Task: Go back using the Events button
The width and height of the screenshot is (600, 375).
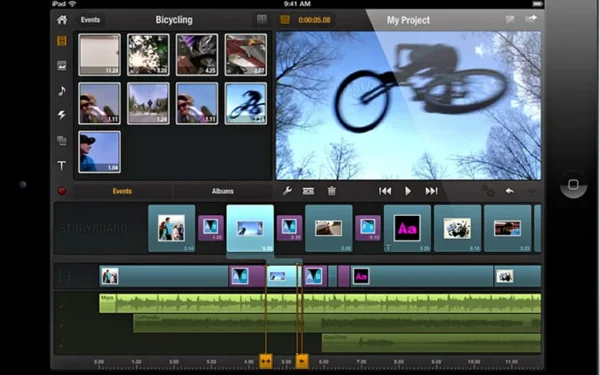Action: coord(90,20)
